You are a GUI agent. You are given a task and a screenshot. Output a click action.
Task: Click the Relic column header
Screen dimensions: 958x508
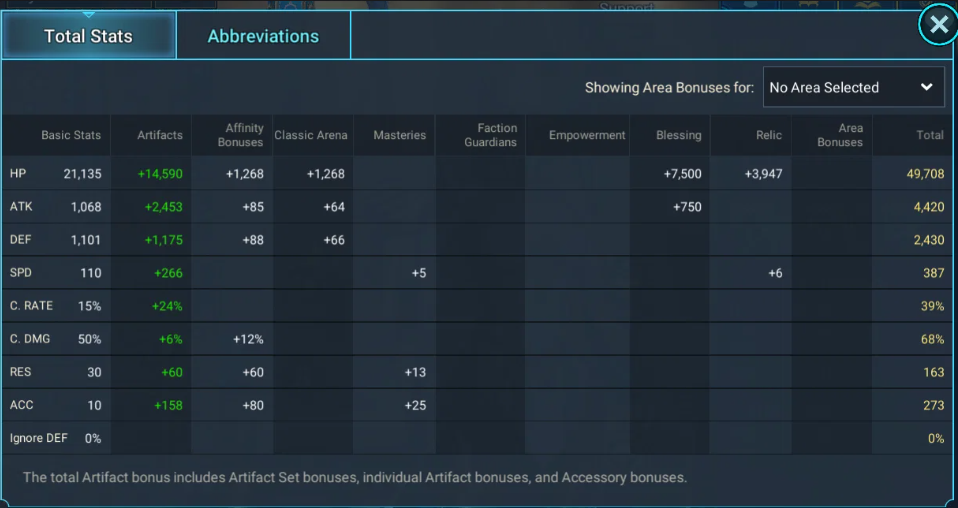coord(769,135)
